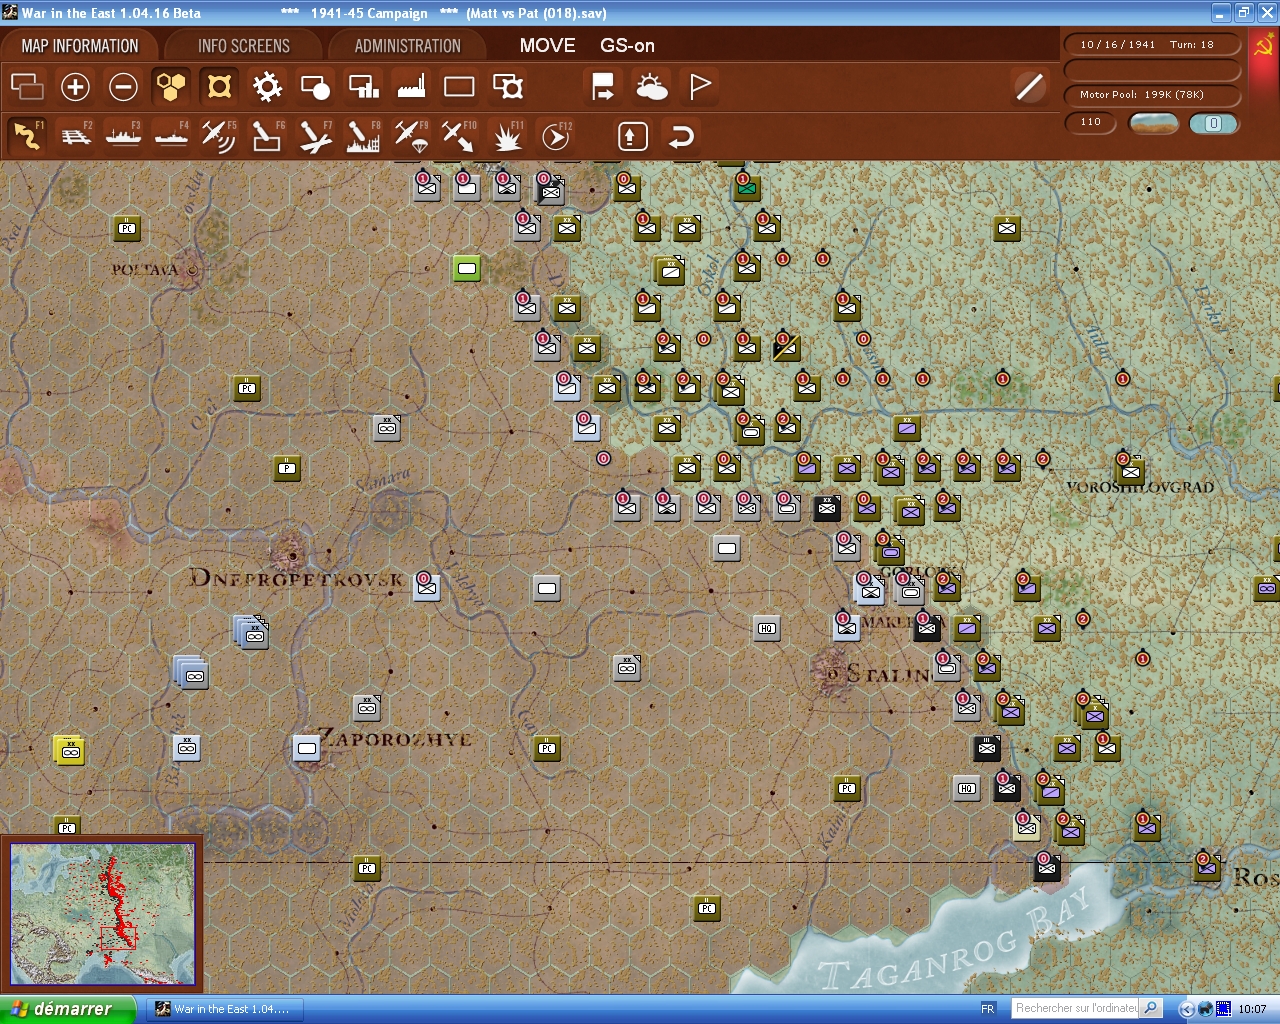Select the F4 ship mode icon

click(x=171, y=136)
